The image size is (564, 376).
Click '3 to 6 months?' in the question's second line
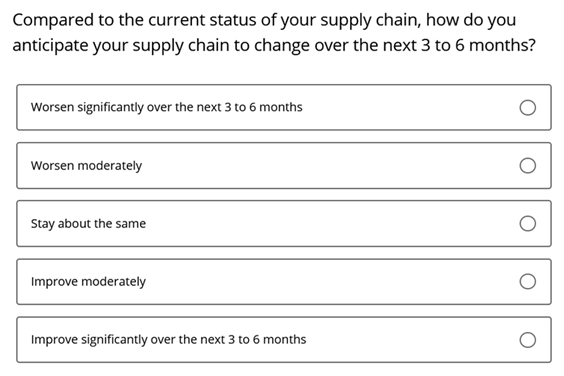[x=478, y=45]
